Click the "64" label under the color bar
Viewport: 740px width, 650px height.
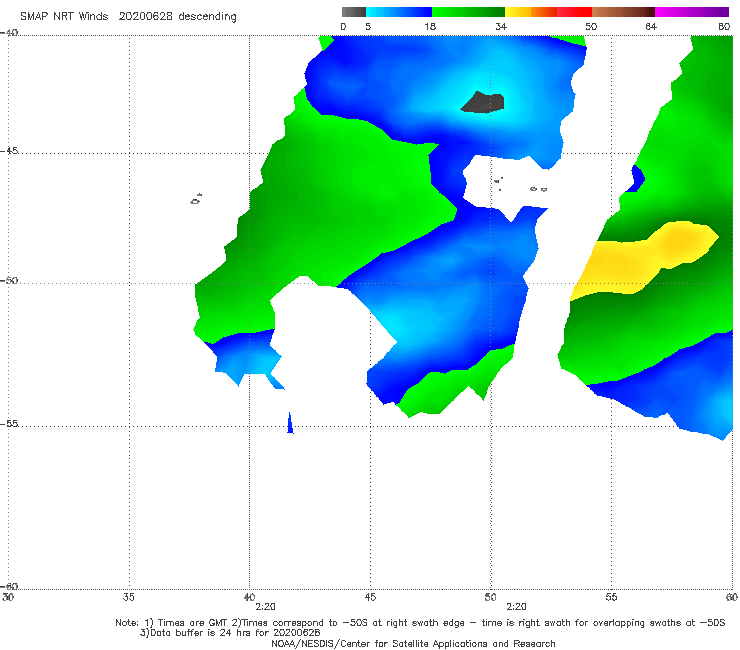point(651,26)
